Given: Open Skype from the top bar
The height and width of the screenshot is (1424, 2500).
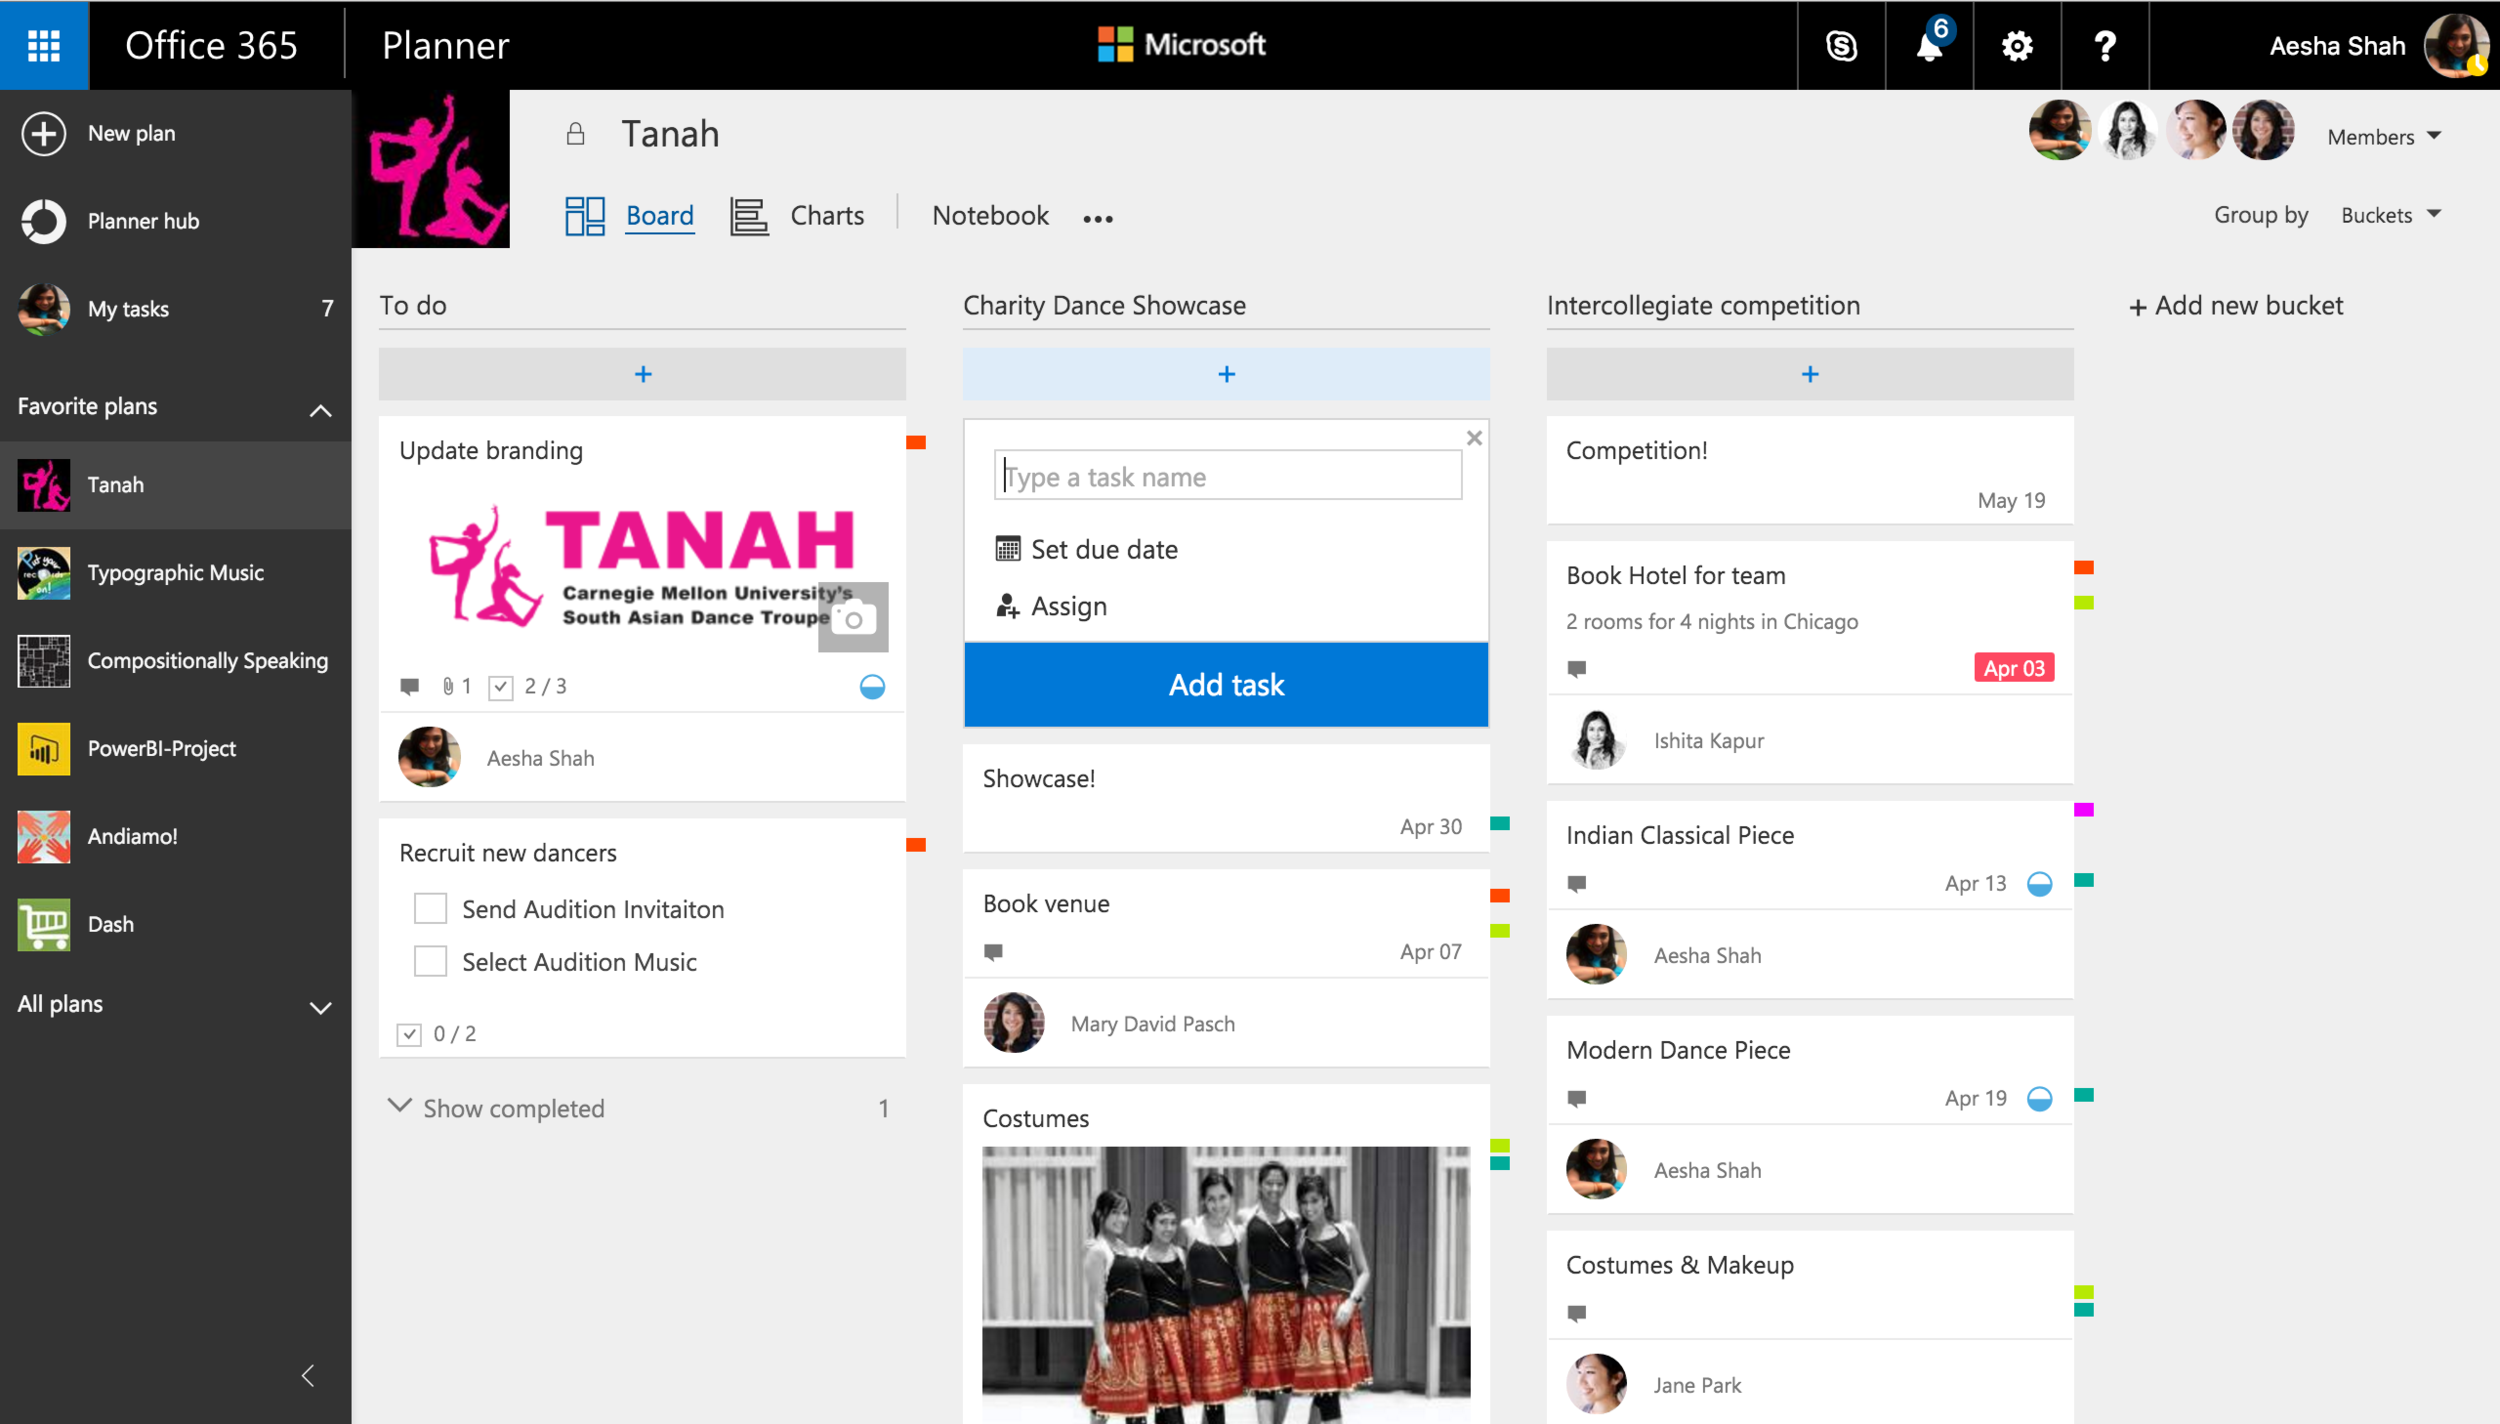Looking at the screenshot, I should 1841,46.
